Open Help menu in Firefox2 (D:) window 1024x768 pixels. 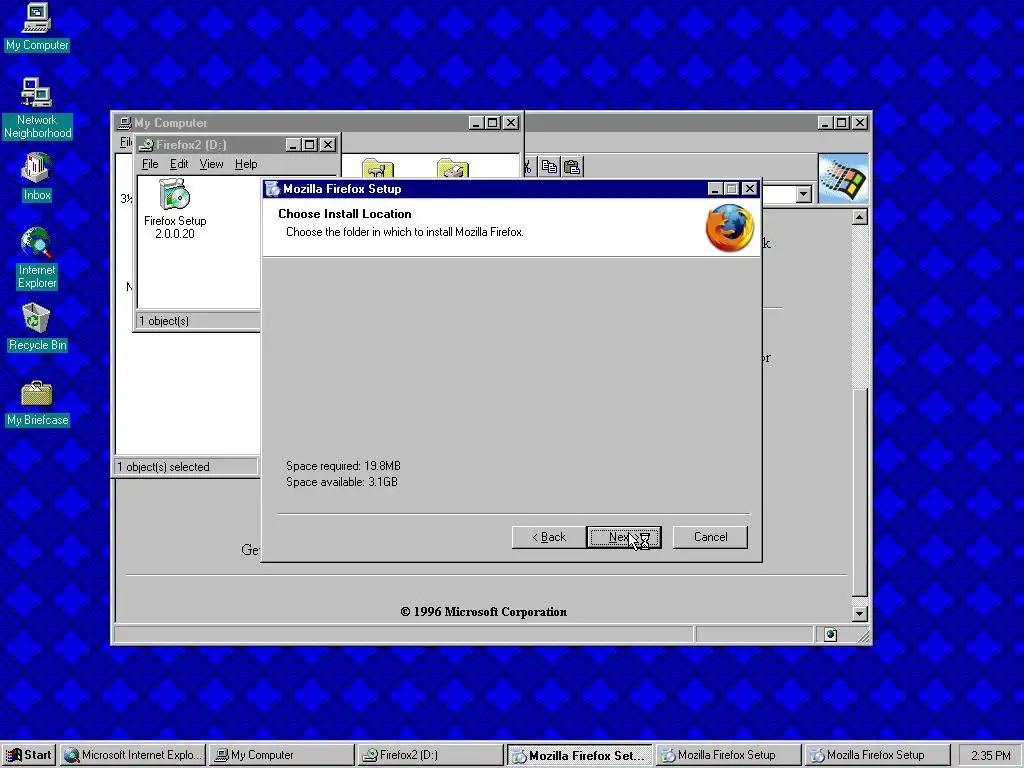246,164
